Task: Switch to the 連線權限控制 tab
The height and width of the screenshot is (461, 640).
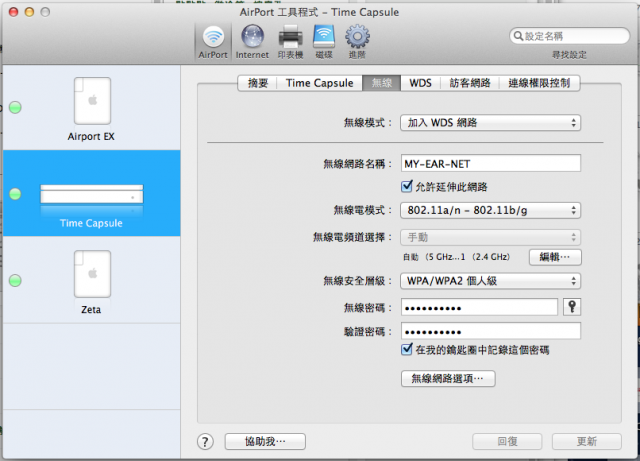Action: pos(539,83)
